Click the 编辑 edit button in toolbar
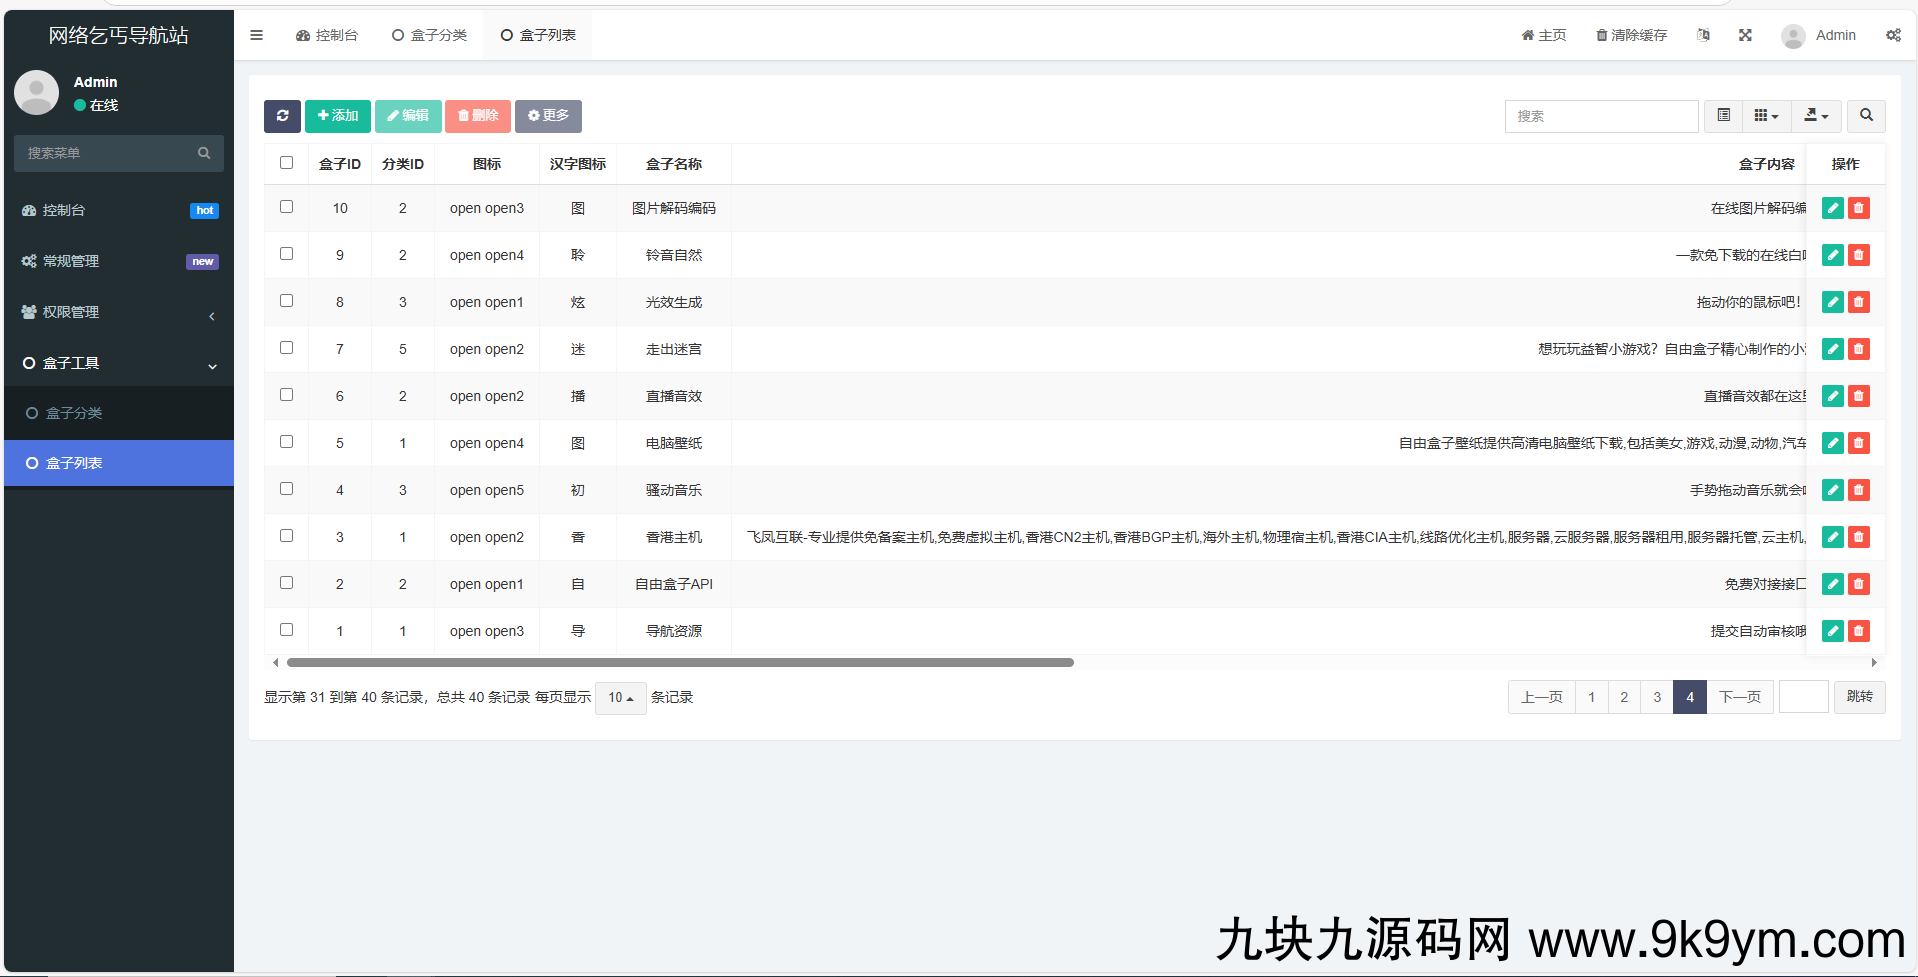Viewport: 1918px width, 977px height. pos(408,116)
